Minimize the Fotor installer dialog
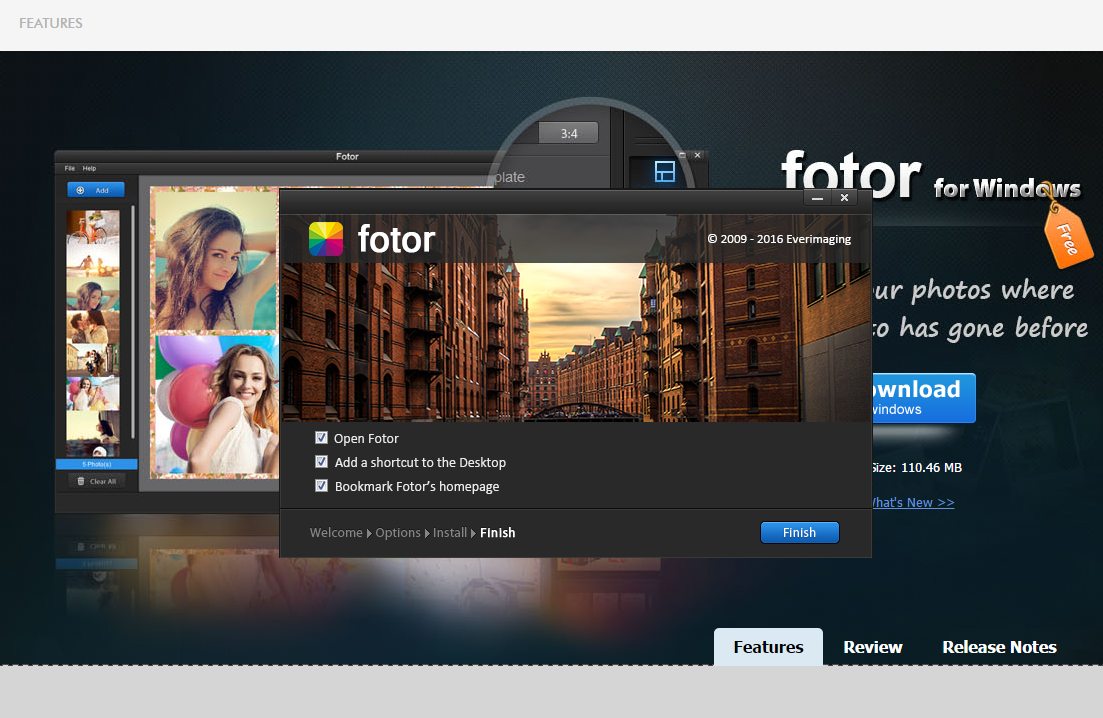The height and width of the screenshot is (718, 1103). (817, 198)
